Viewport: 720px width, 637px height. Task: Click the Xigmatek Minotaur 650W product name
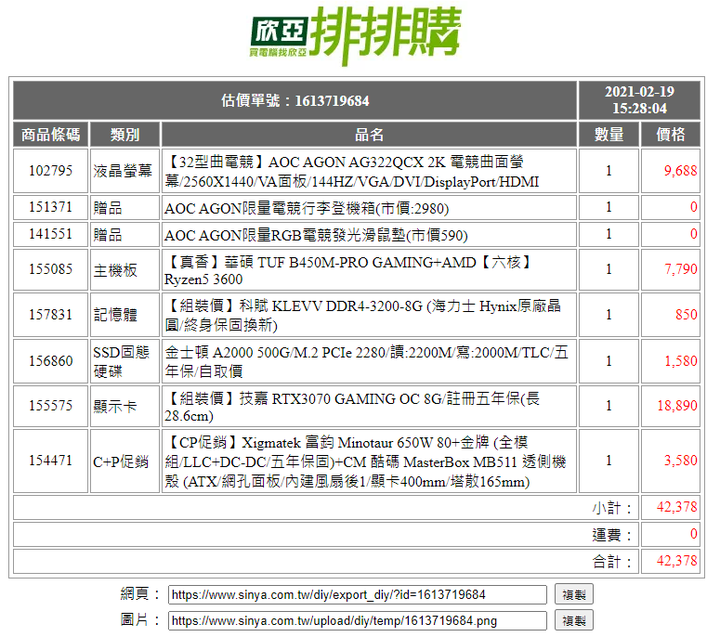[x=365, y=462]
